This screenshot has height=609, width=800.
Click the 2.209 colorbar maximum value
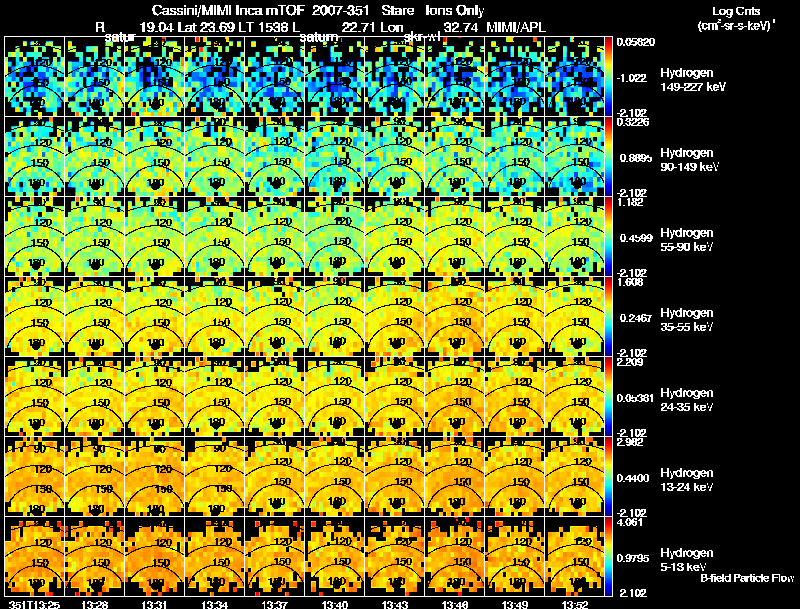(x=630, y=363)
